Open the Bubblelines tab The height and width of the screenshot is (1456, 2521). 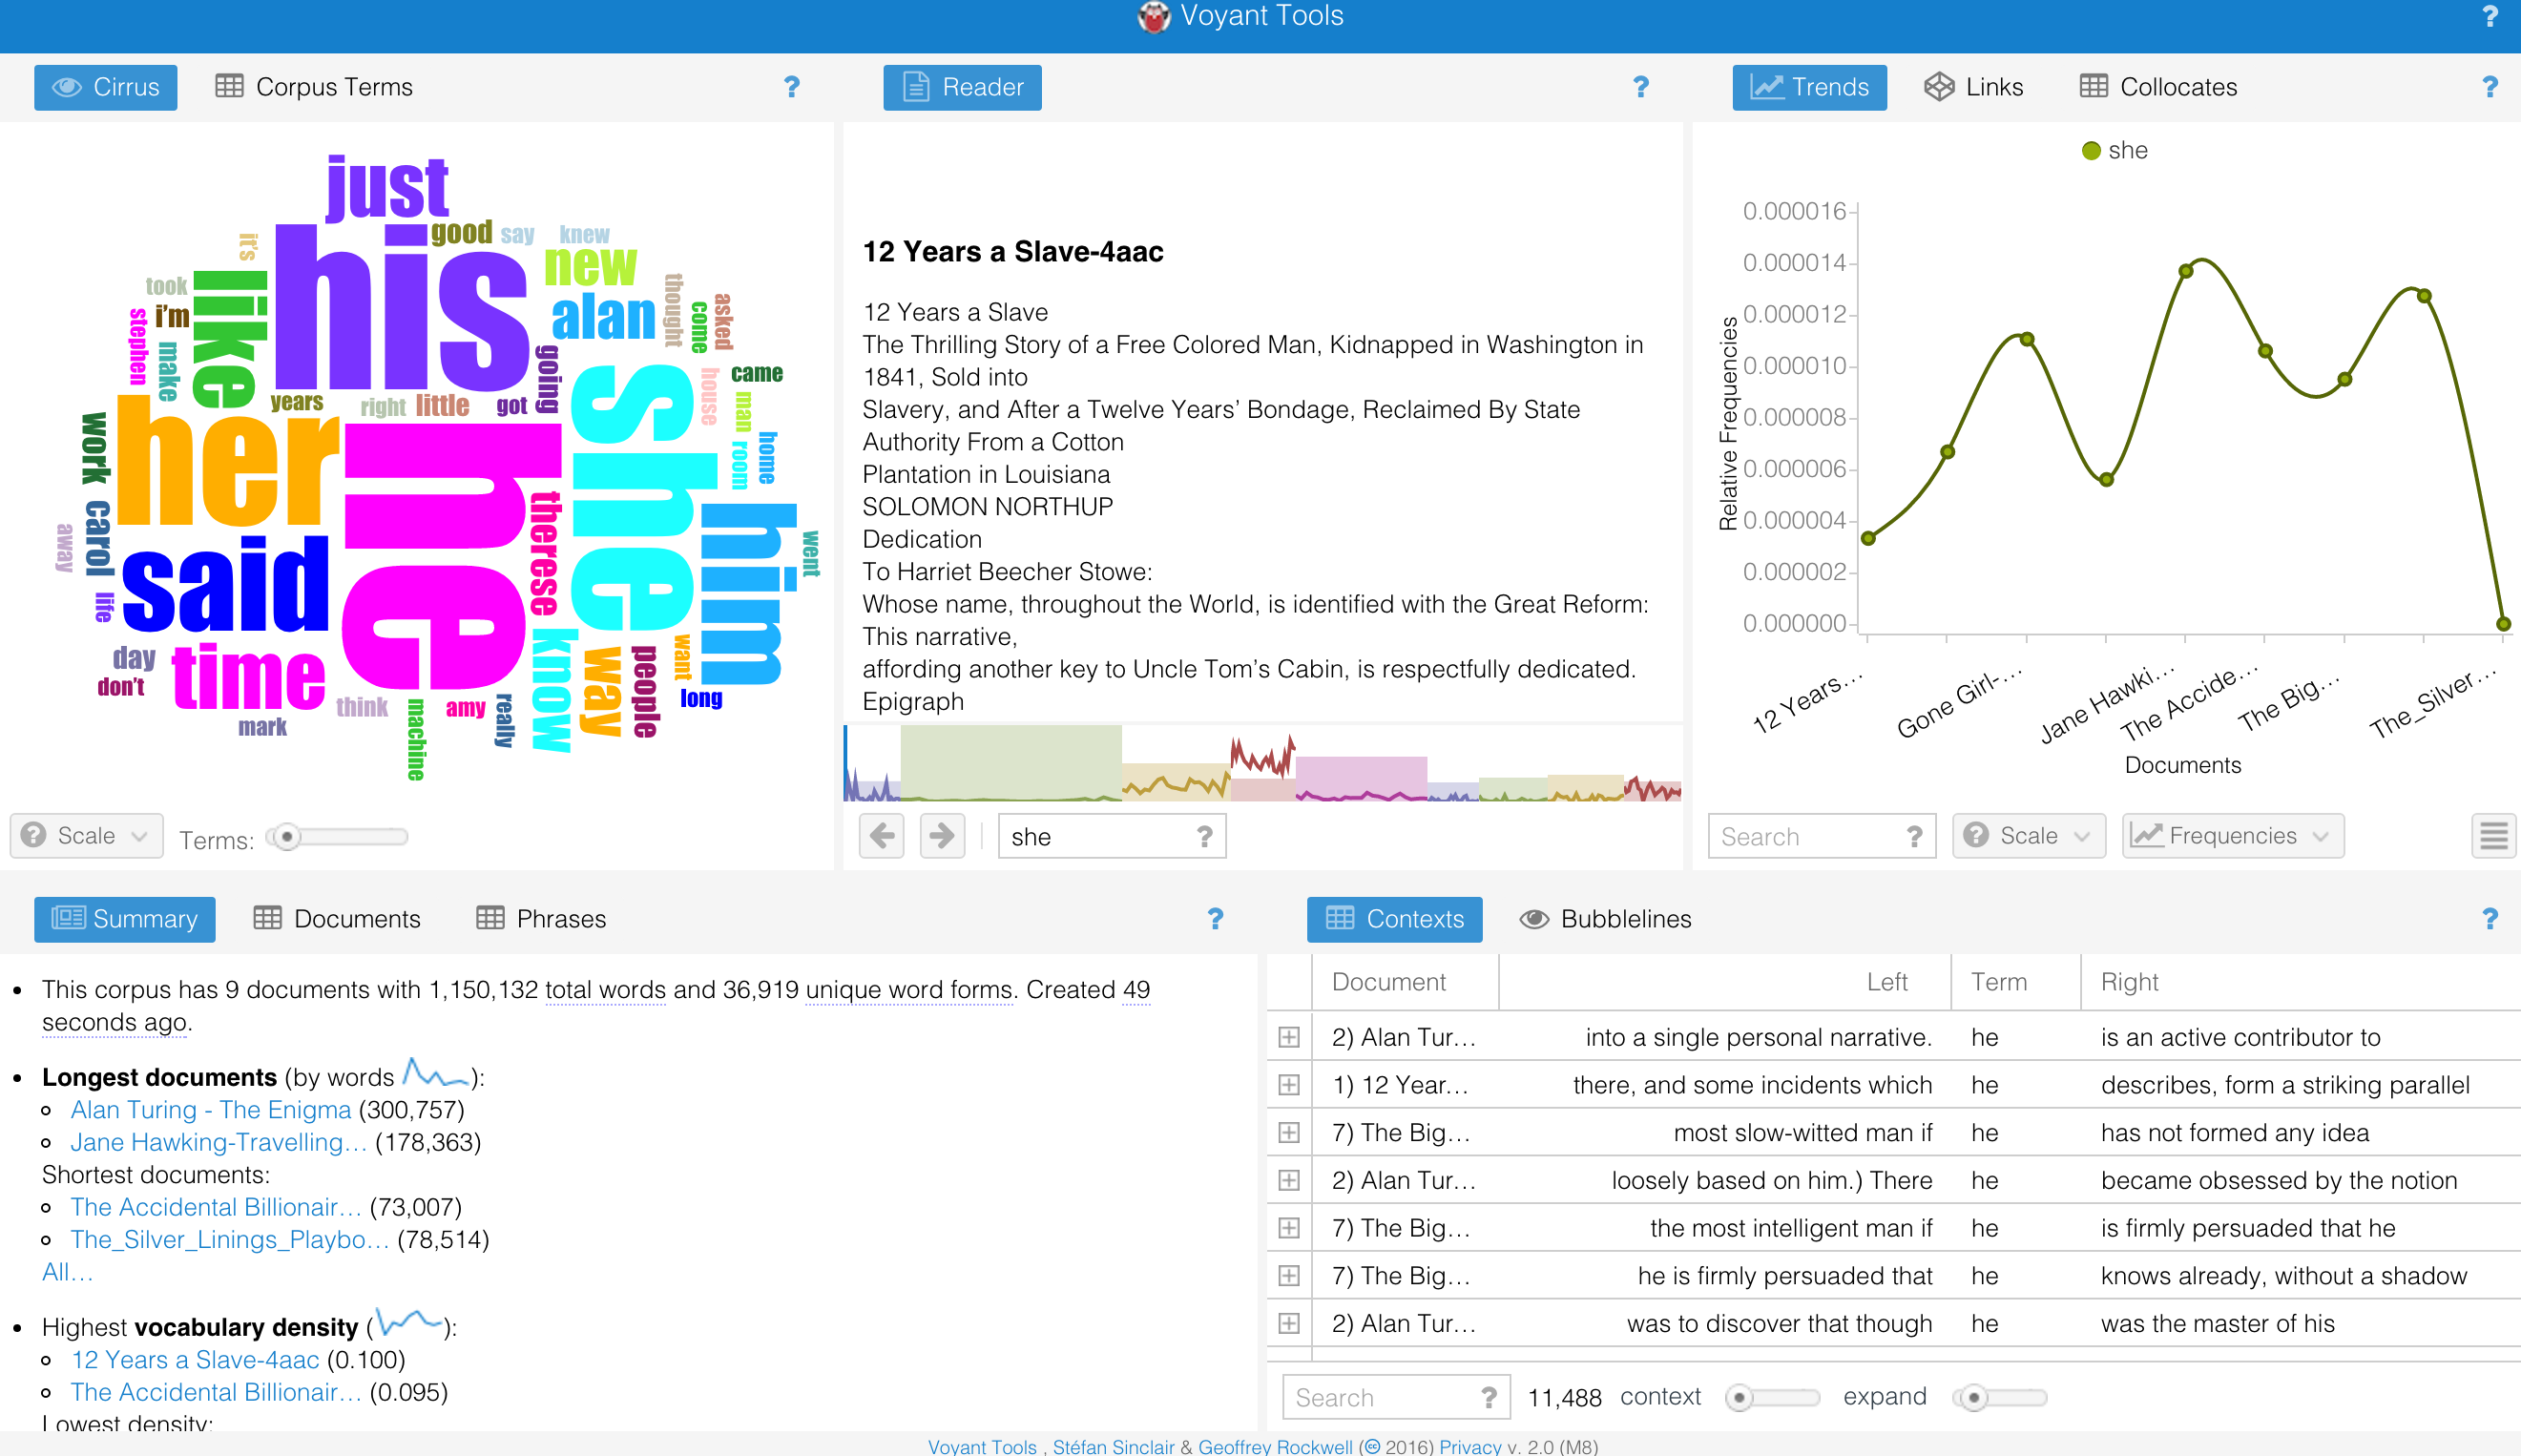[1605, 918]
